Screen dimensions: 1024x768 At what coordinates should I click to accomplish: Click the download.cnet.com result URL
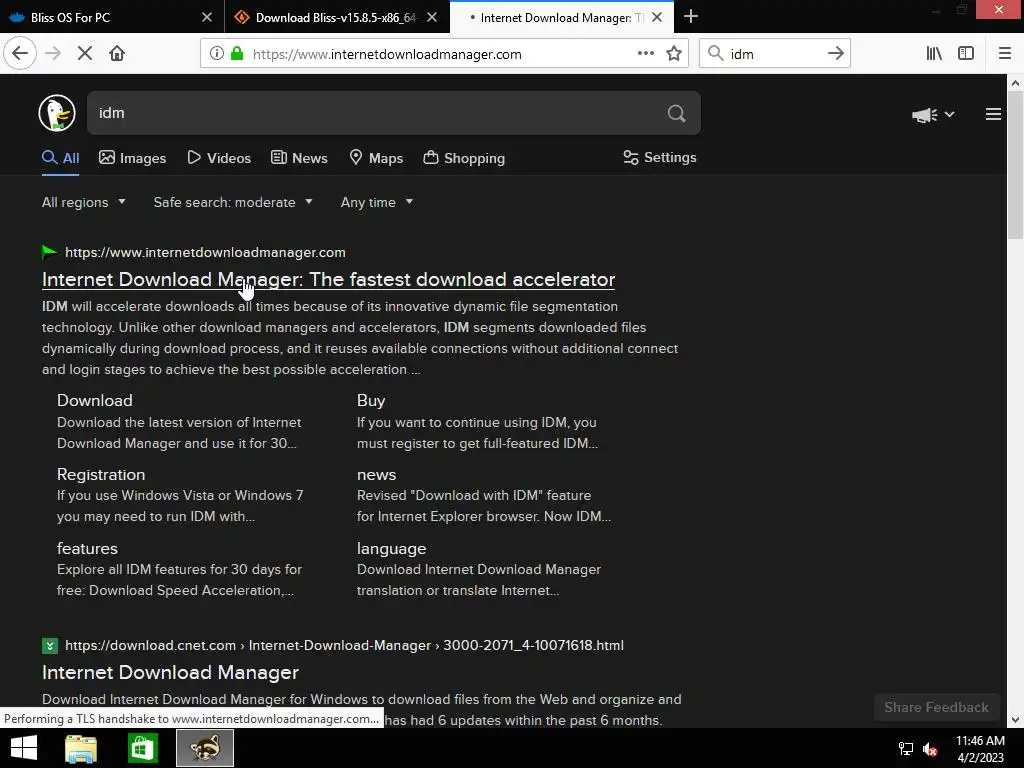tap(344, 646)
